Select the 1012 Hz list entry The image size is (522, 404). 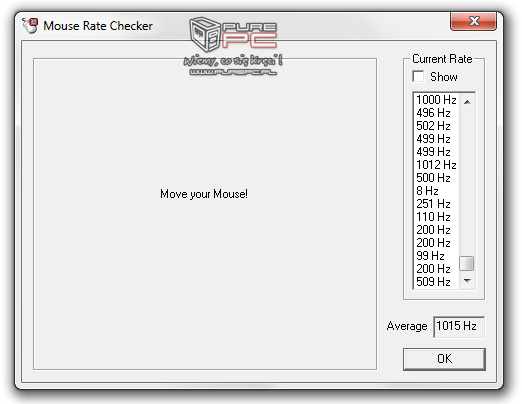coord(437,165)
